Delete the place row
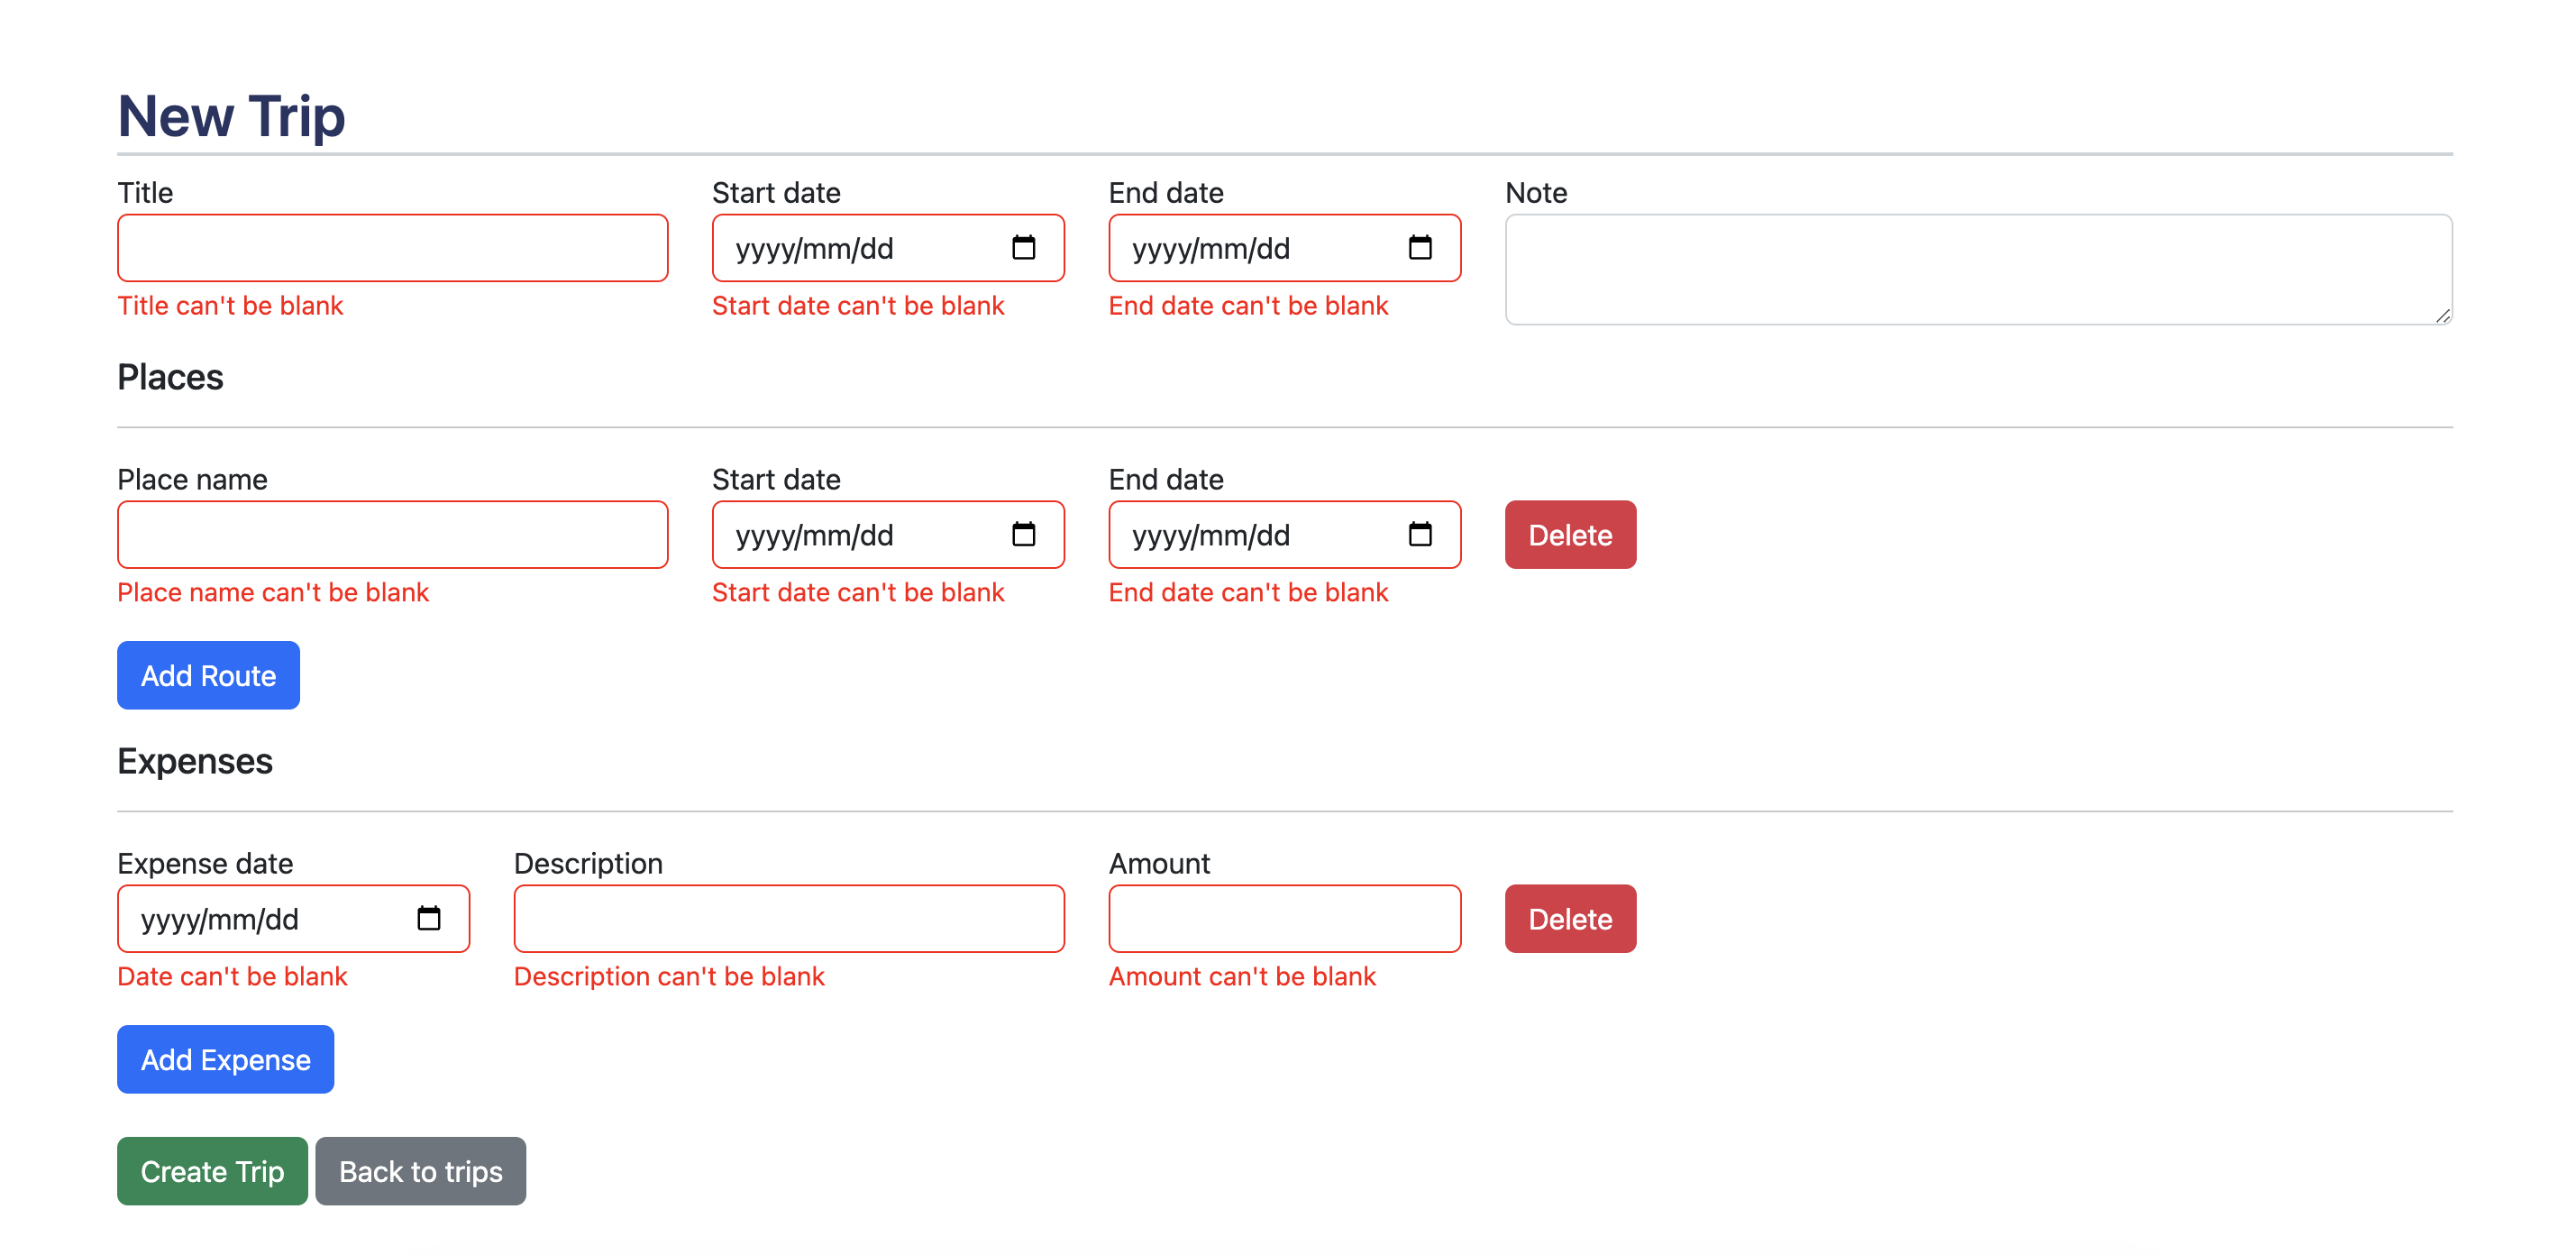 point(1569,535)
